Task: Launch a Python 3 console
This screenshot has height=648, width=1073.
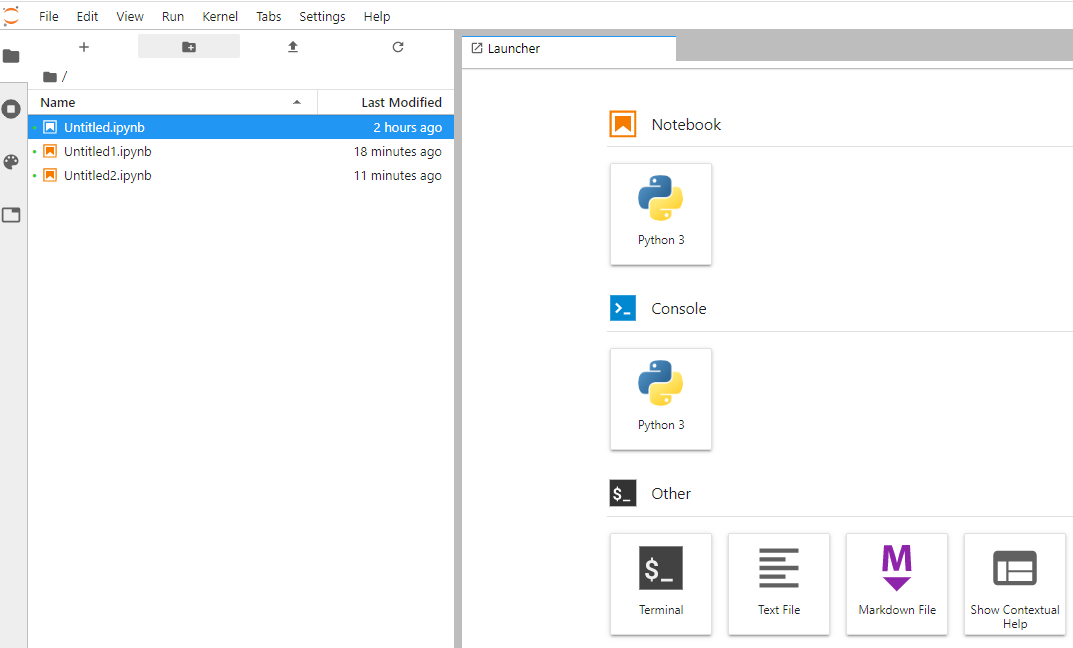Action: pos(660,399)
